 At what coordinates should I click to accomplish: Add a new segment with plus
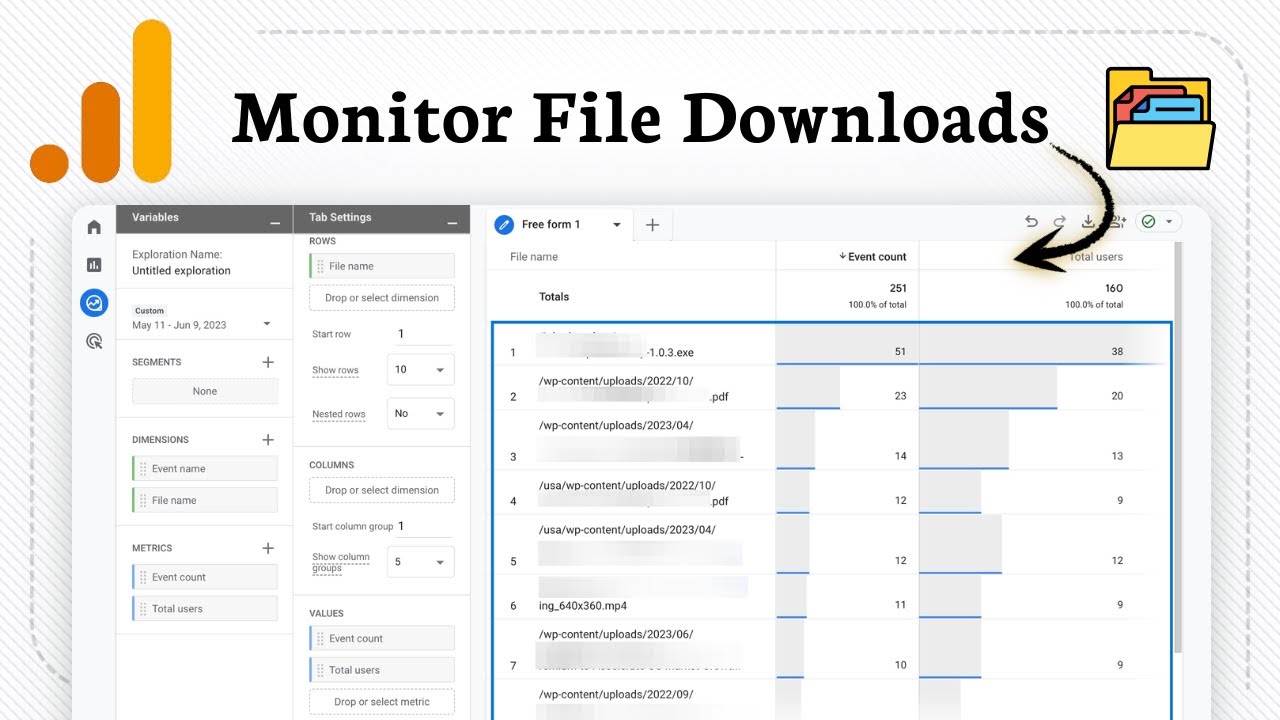point(268,362)
